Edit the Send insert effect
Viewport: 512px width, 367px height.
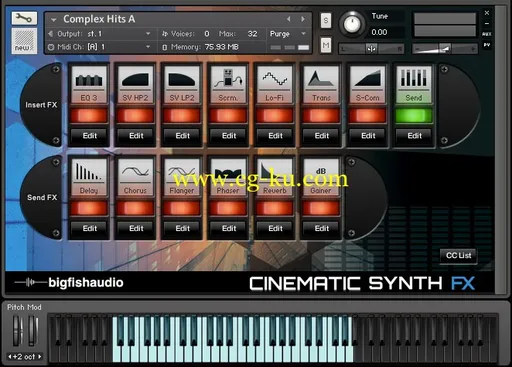414,136
